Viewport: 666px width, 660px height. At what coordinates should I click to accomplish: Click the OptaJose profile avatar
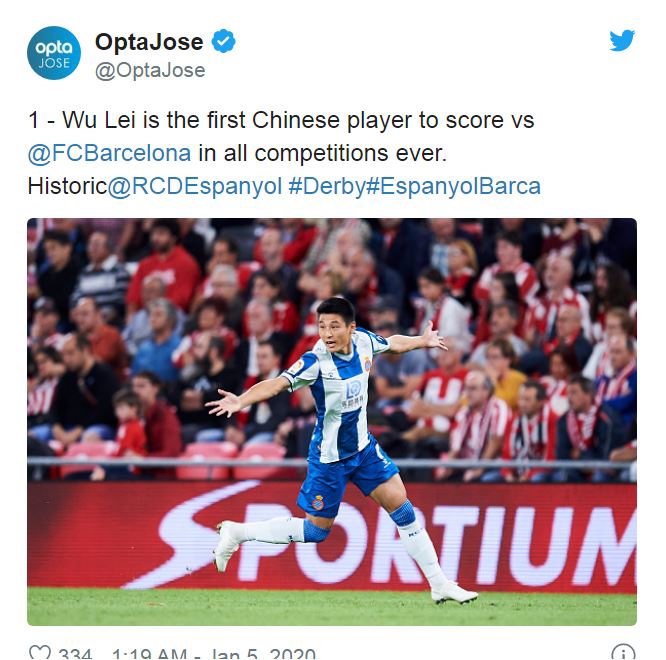(x=54, y=53)
